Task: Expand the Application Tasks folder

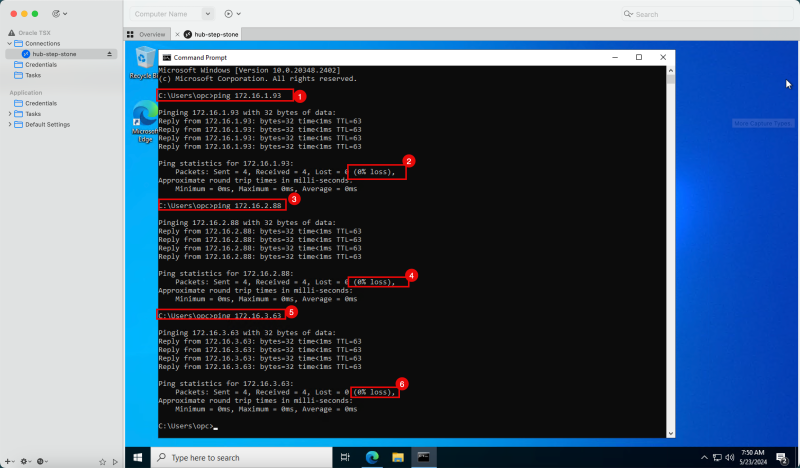Action: coord(10,114)
